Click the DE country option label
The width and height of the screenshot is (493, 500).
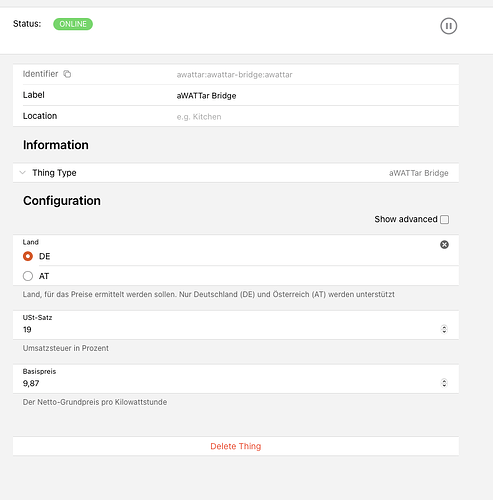pos(44,256)
